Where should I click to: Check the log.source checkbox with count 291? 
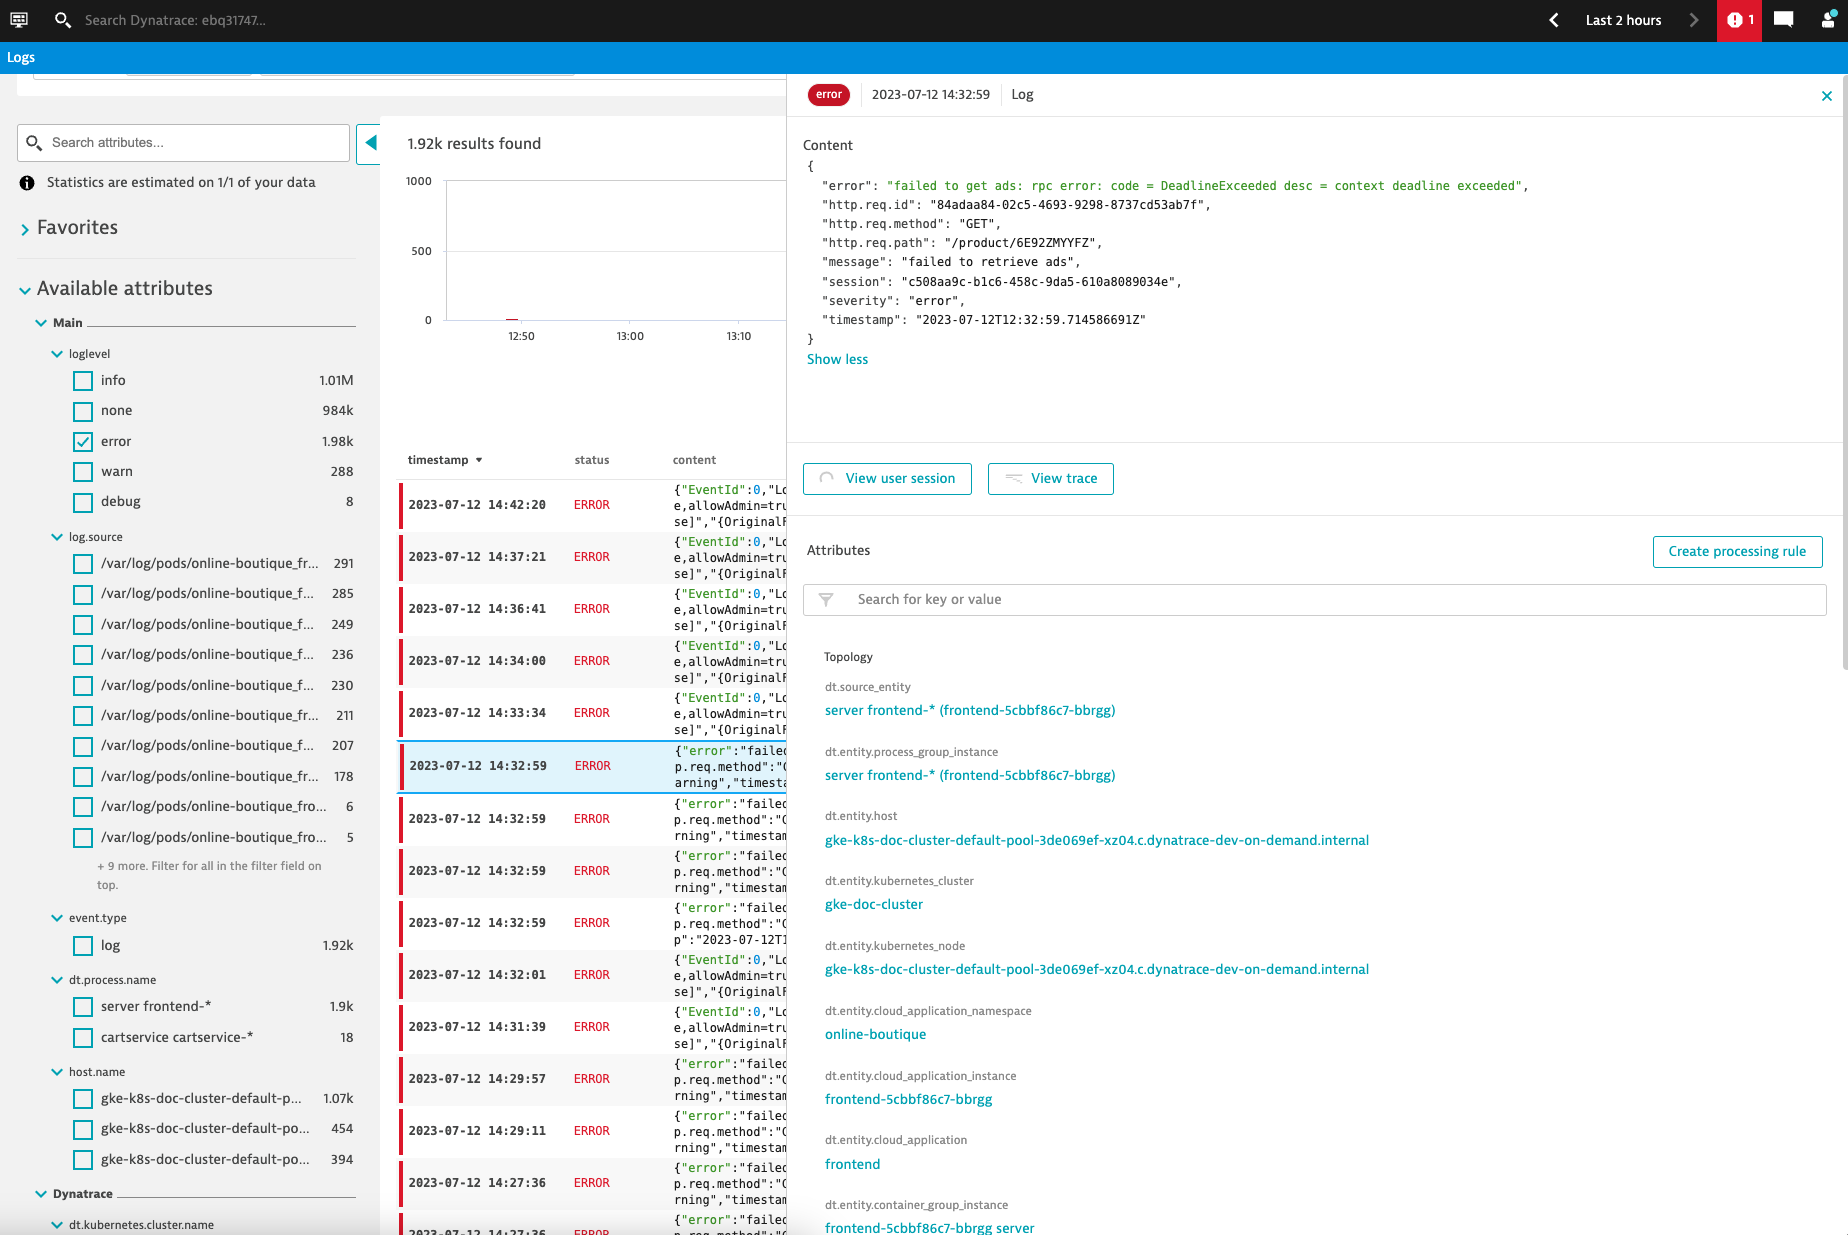tap(83, 564)
